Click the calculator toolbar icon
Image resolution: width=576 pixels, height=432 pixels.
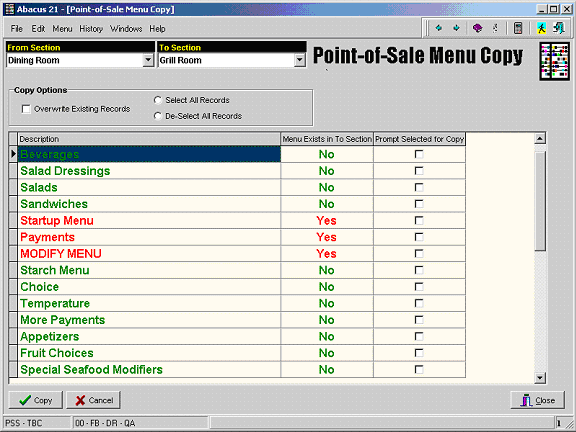518,28
